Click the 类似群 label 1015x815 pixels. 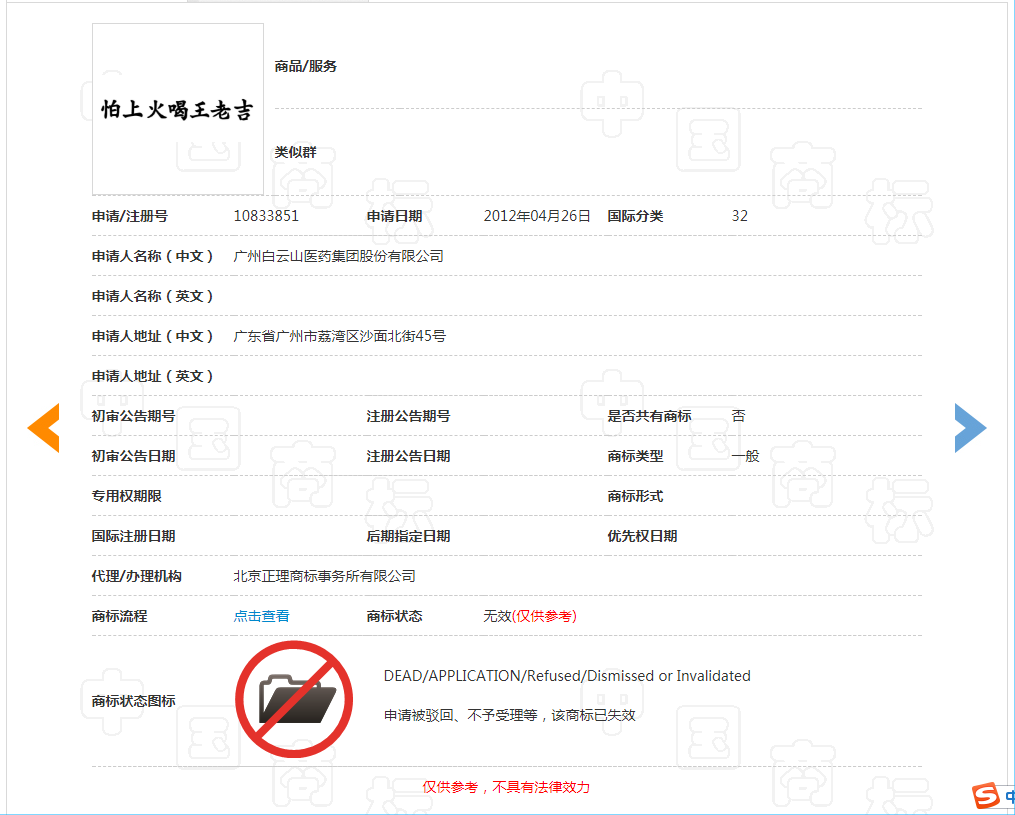[x=296, y=152]
